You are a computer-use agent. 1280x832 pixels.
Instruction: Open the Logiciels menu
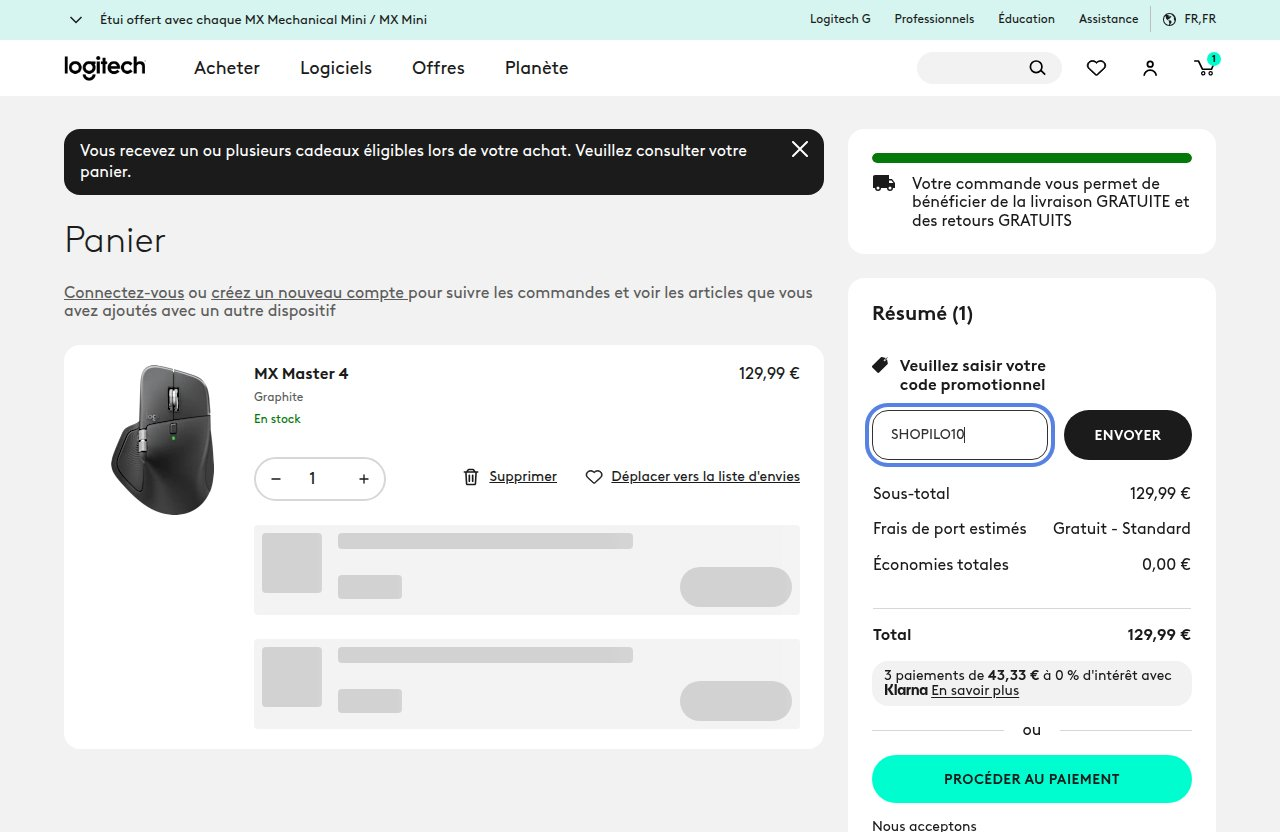[336, 68]
